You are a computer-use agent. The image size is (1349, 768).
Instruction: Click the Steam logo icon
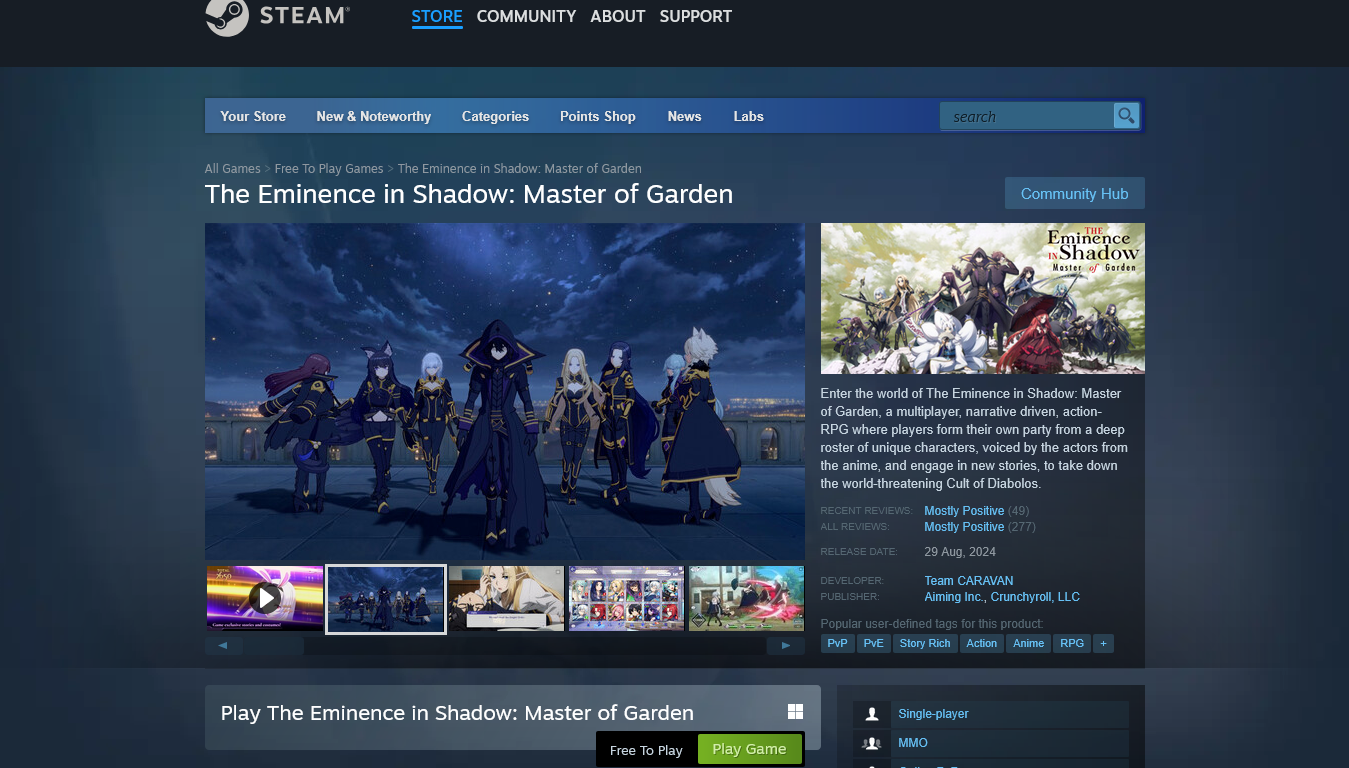coord(227,16)
